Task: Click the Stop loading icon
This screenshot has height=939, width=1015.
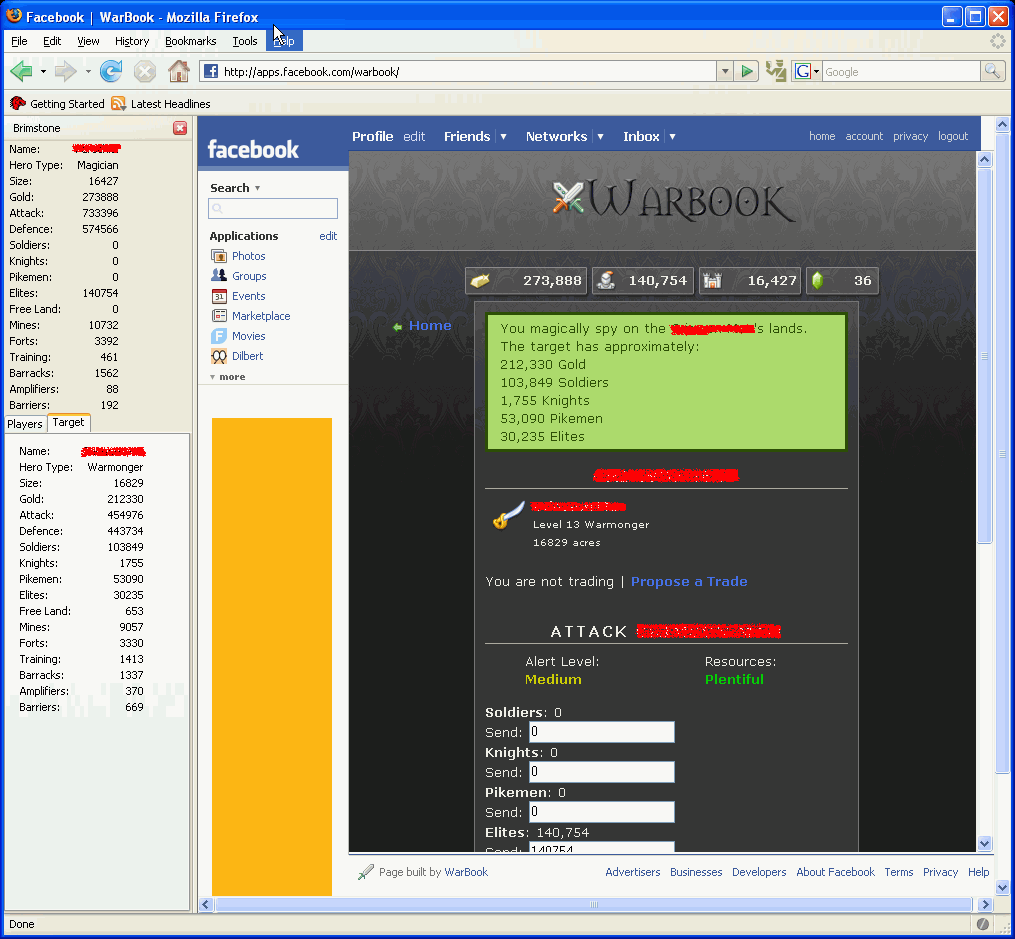Action: [145, 71]
